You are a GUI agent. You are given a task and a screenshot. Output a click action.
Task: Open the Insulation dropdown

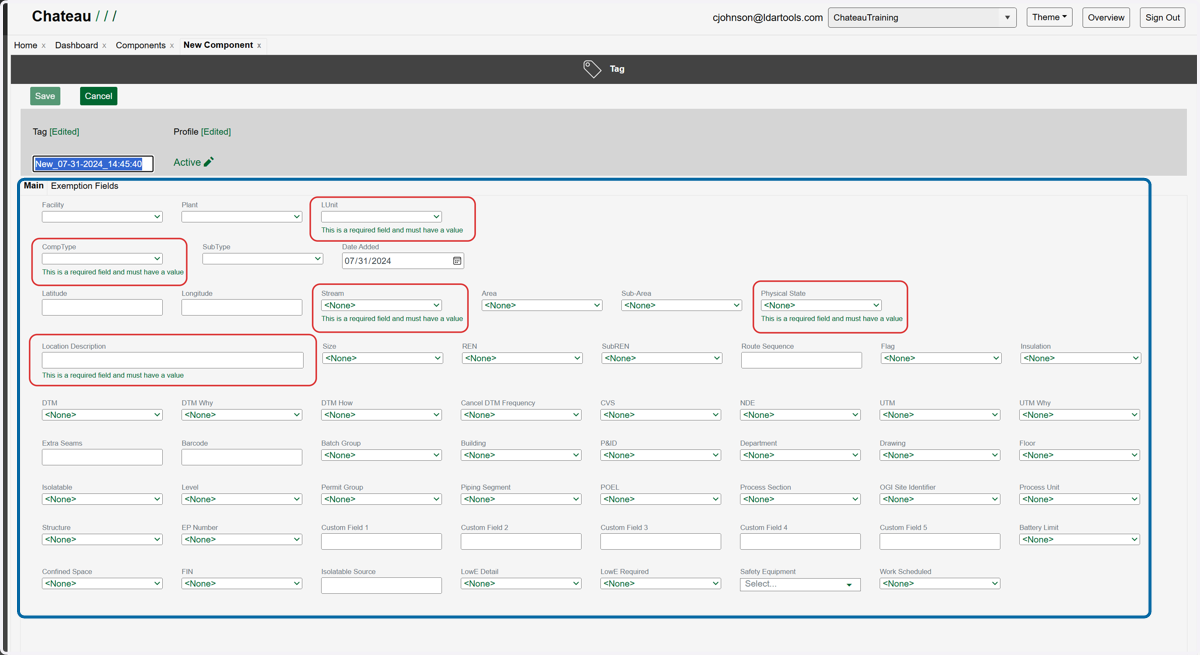(x=1080, y=358)
